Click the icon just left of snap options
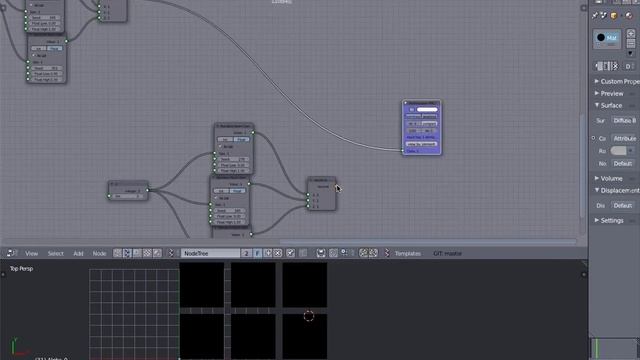This screenshot has width=640, height=360. tap(333, 253)
